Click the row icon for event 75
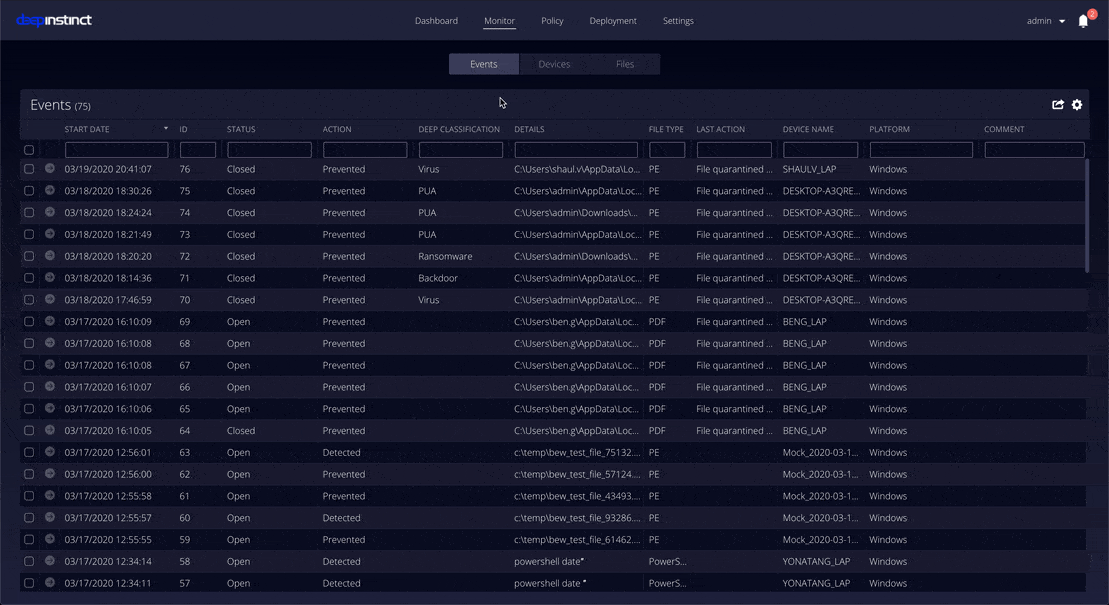 pyautogui.click(x=50, y=190)
